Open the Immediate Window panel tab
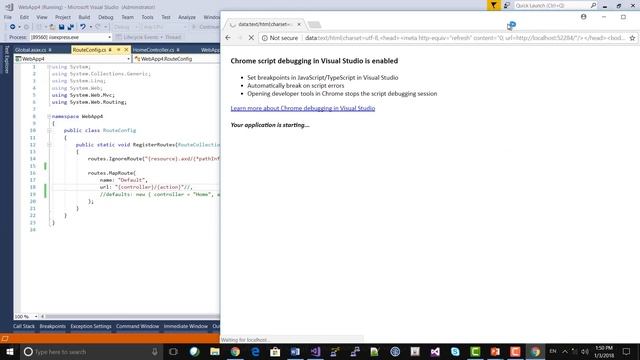640x360 pixels. pos(186,326)
